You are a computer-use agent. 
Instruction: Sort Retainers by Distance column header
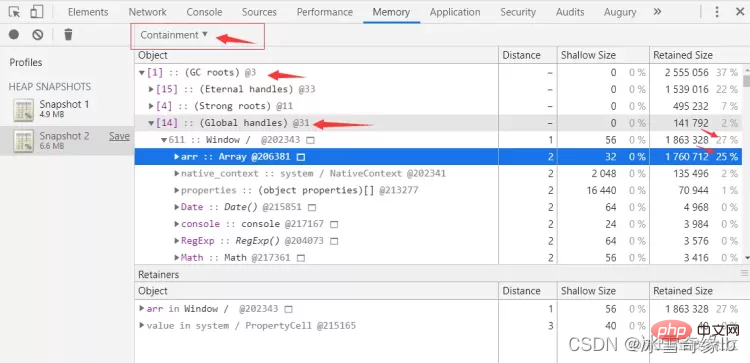[528, 291]
